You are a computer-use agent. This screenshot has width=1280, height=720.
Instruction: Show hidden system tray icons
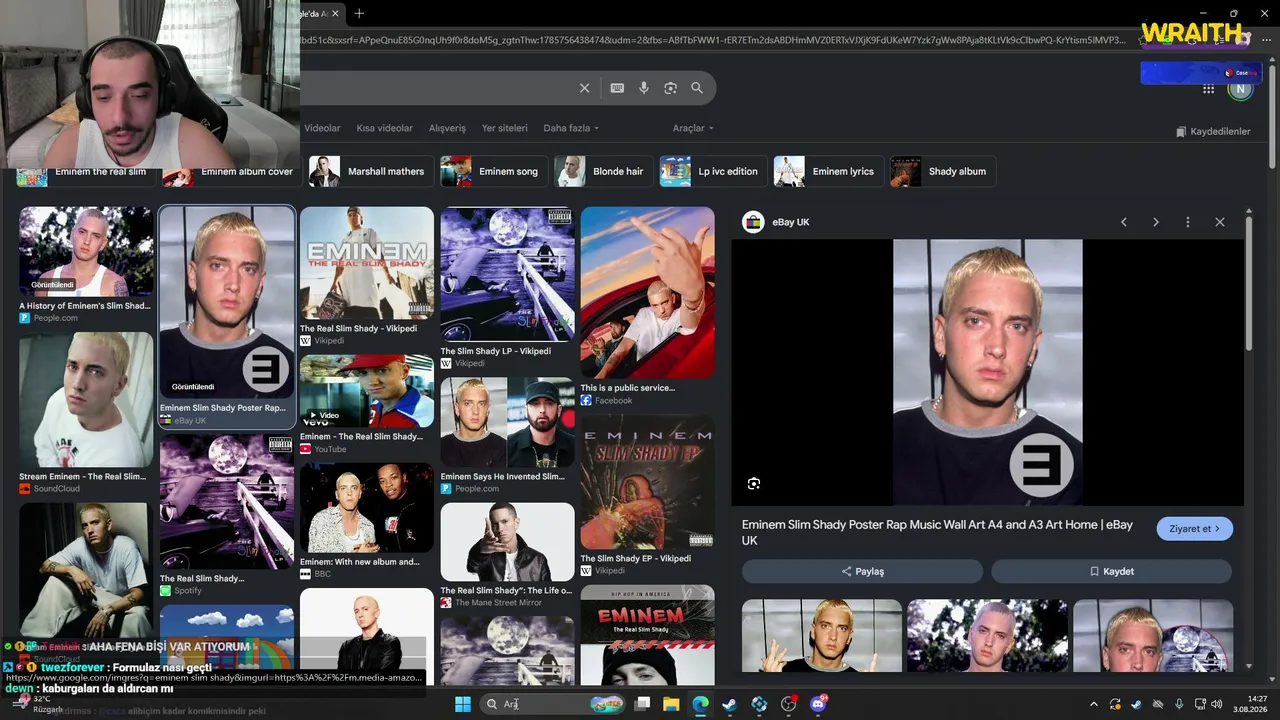click(x=1093, y=704)
